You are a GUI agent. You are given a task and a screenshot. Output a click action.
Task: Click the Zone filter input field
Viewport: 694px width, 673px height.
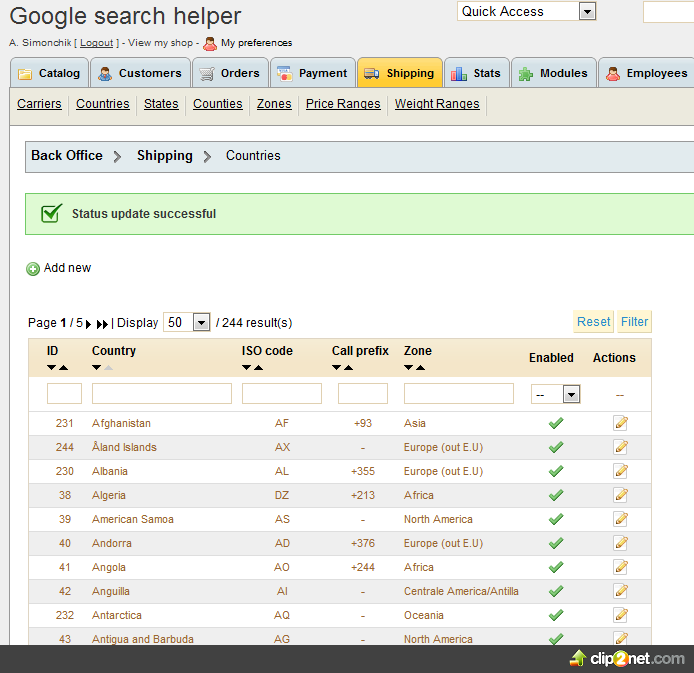459,393
